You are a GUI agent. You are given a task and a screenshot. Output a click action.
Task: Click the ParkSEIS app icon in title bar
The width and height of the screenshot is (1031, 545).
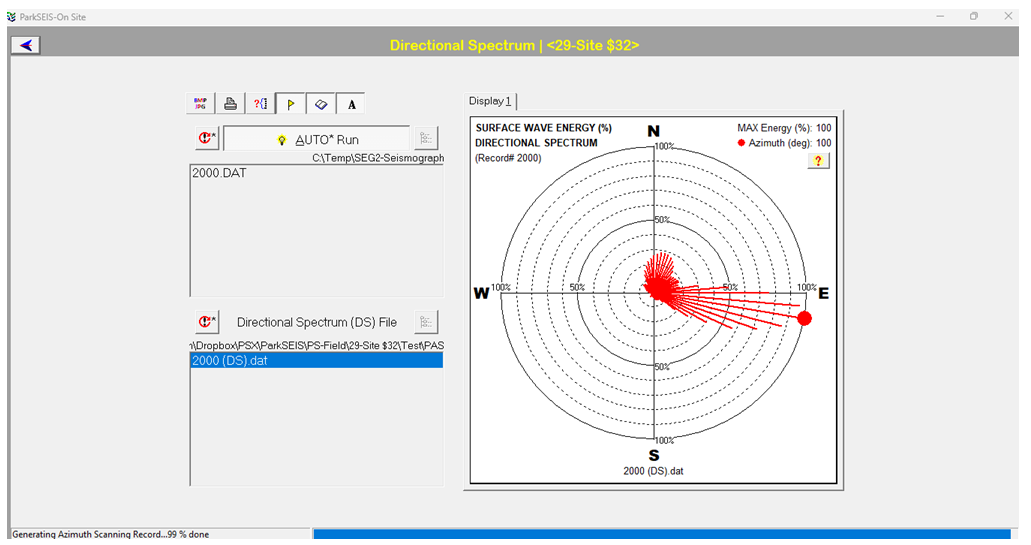10,16
